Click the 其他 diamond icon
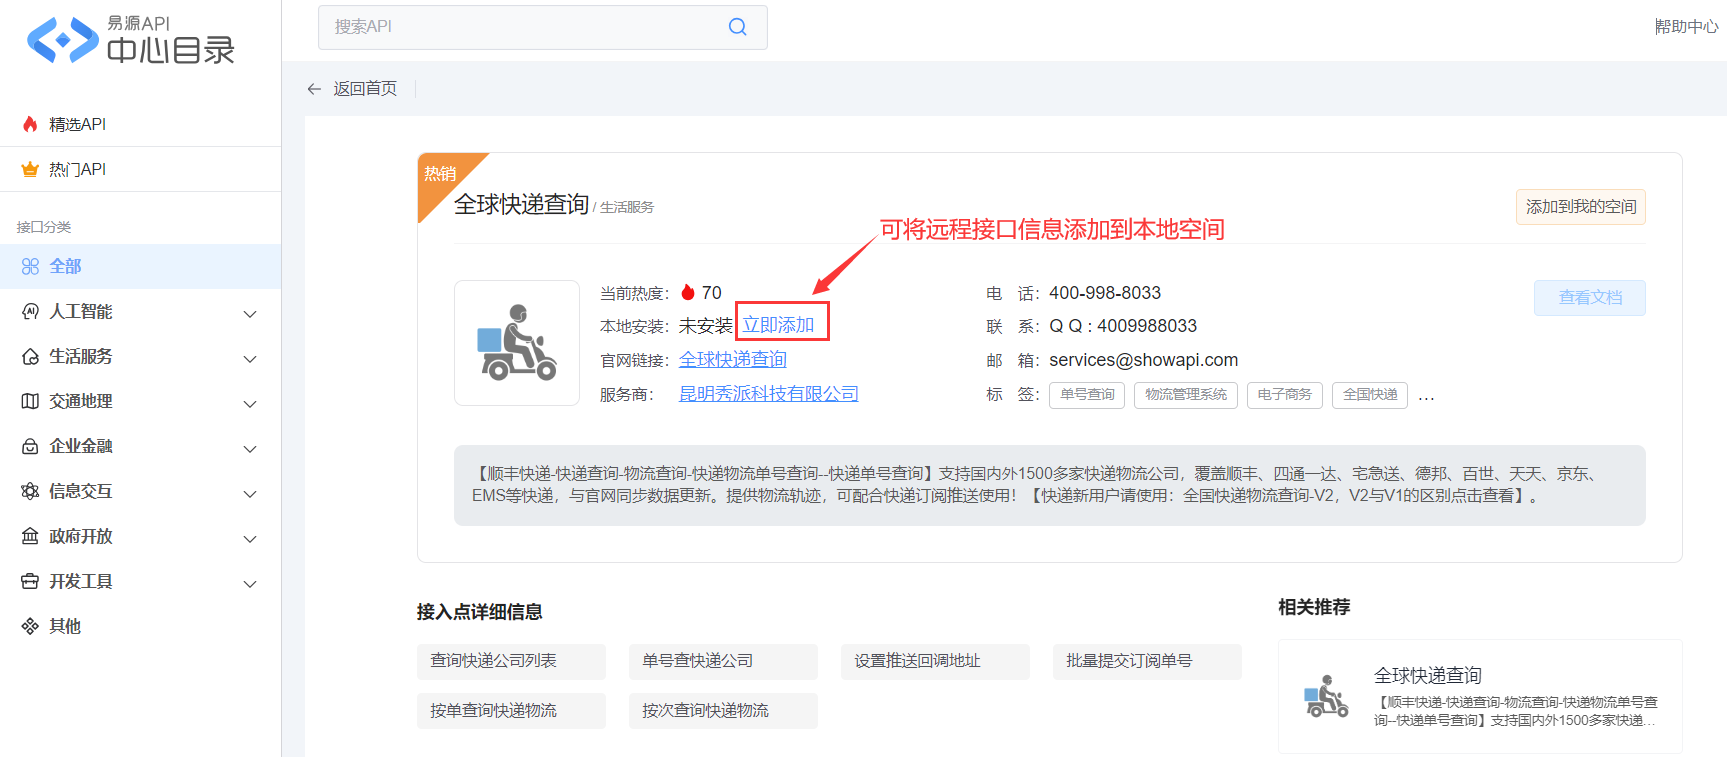 pos(30,626)
